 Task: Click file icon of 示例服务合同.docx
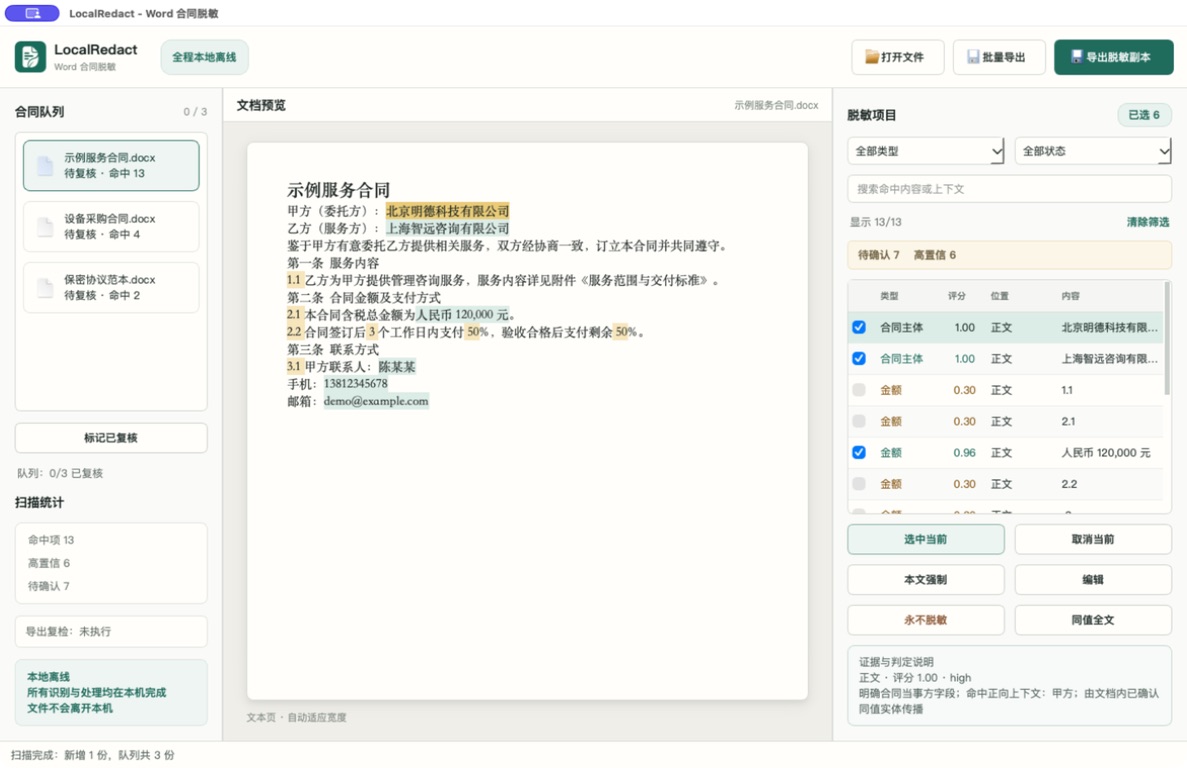(45, 166)
